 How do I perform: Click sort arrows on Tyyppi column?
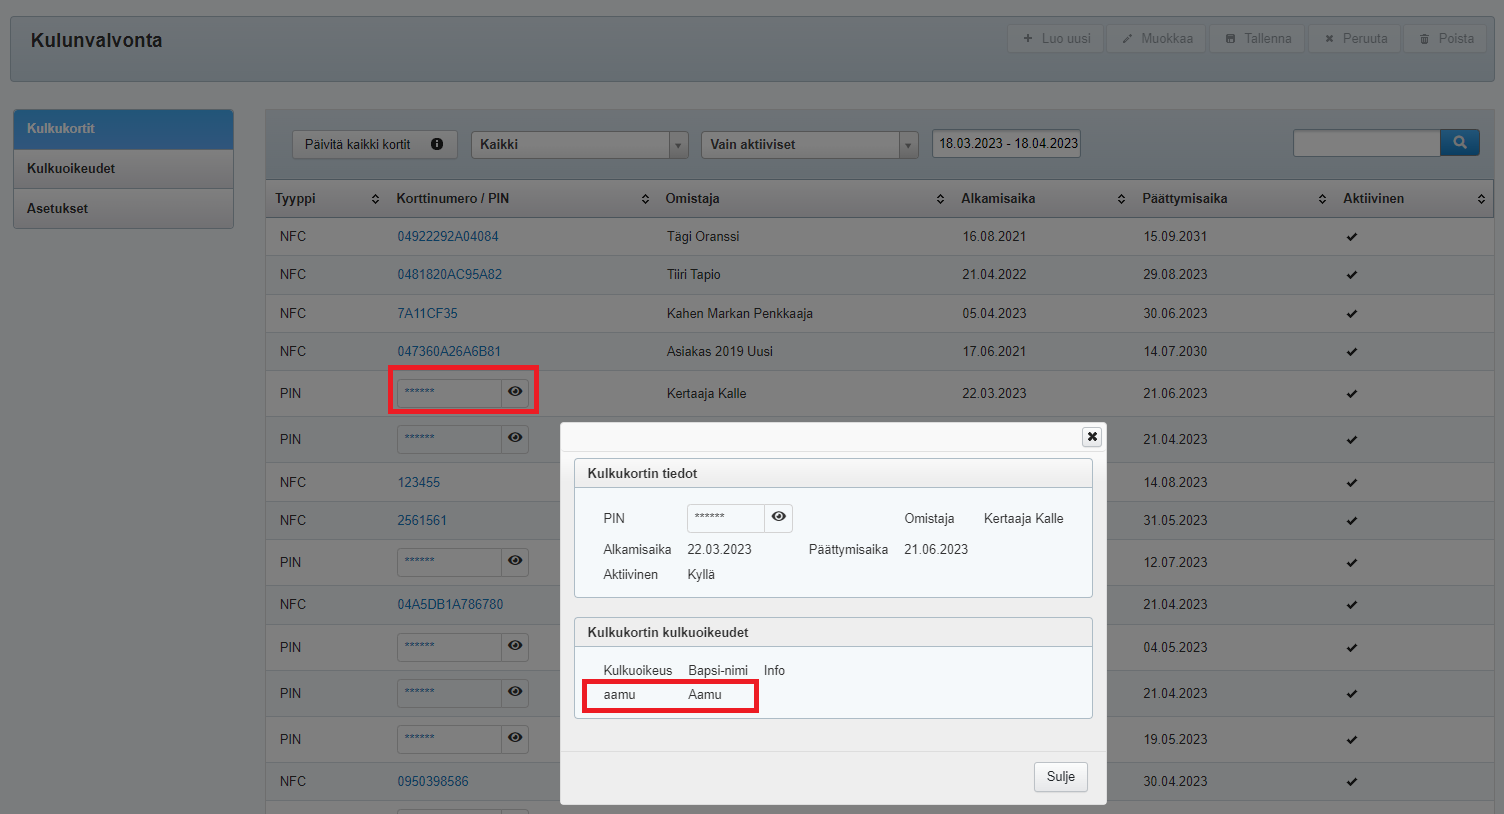tap(375, 199)
